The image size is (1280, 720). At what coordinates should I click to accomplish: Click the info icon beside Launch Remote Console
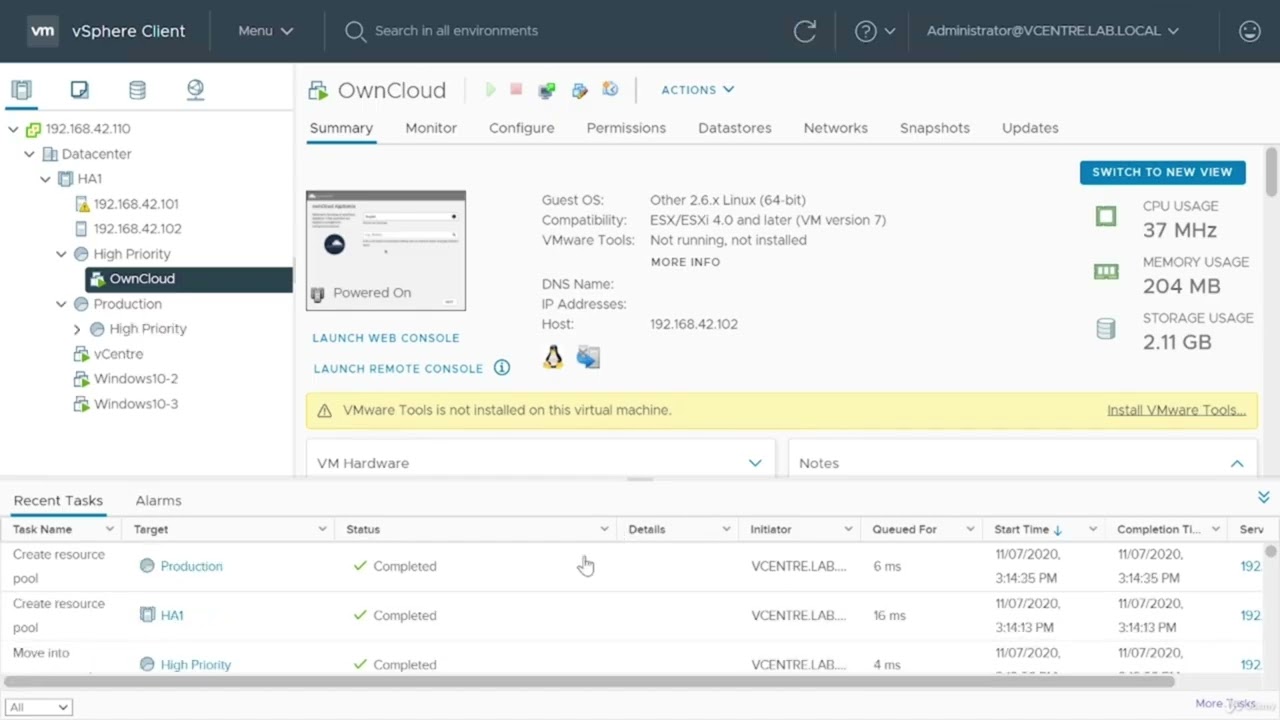point(502,368)
